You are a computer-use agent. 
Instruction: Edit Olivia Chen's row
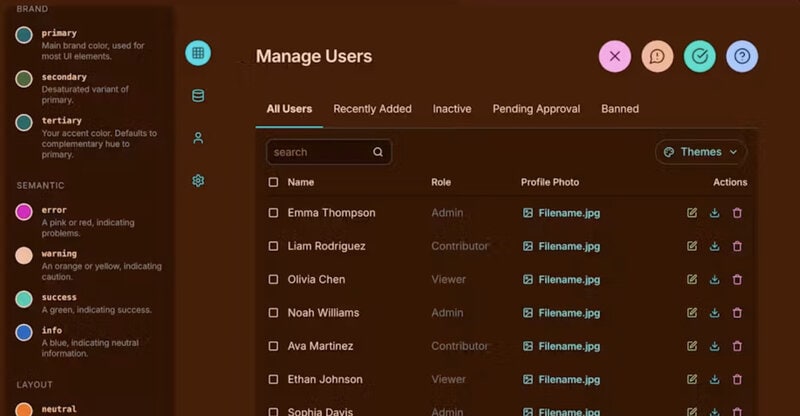[x=692, y=279]
